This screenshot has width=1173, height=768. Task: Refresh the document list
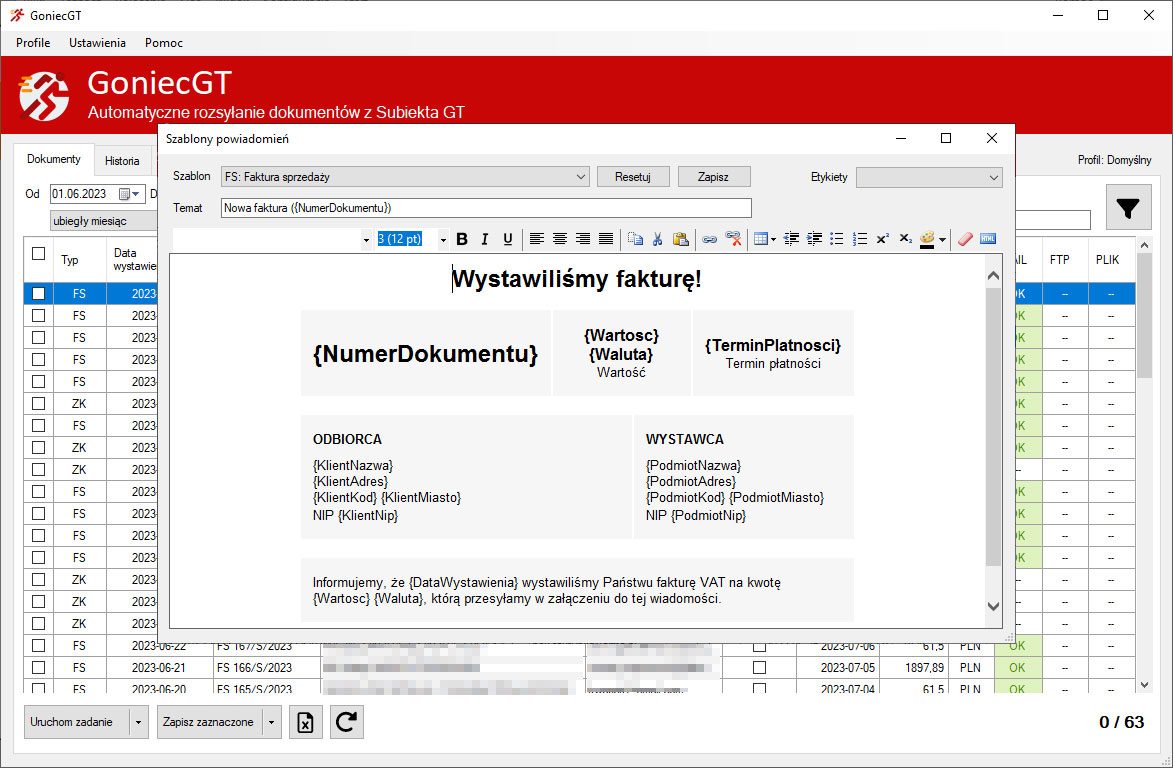[346, 722]
